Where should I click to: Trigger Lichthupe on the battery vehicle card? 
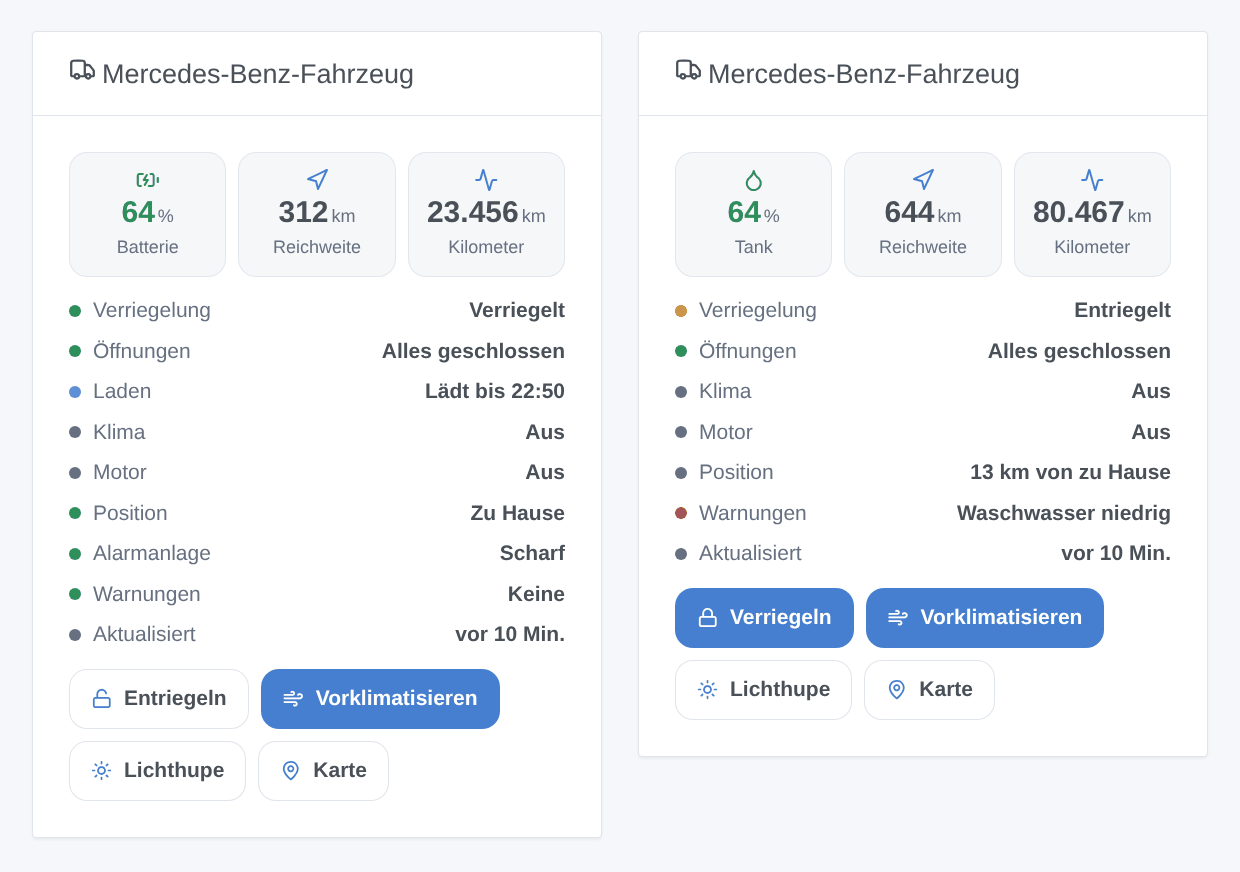tap(157, 771)
